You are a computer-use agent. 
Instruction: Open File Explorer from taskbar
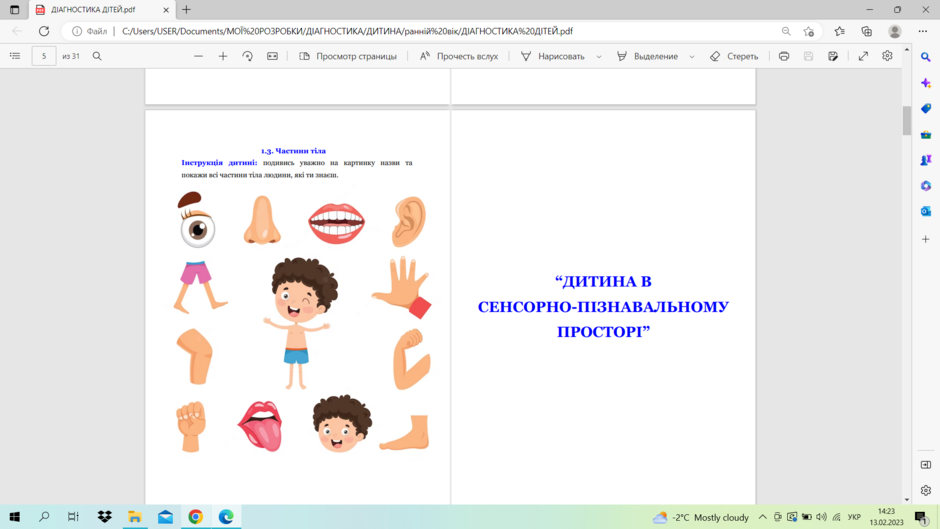[135, 516]
